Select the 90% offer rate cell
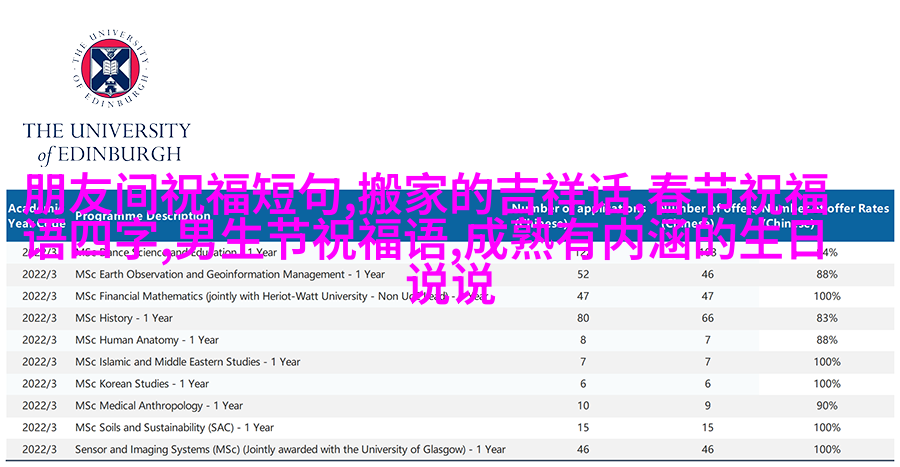 click(x=827, y=406)
